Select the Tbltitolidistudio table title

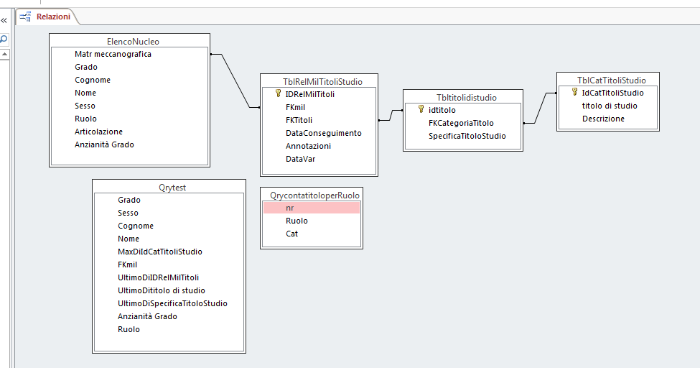467,97
